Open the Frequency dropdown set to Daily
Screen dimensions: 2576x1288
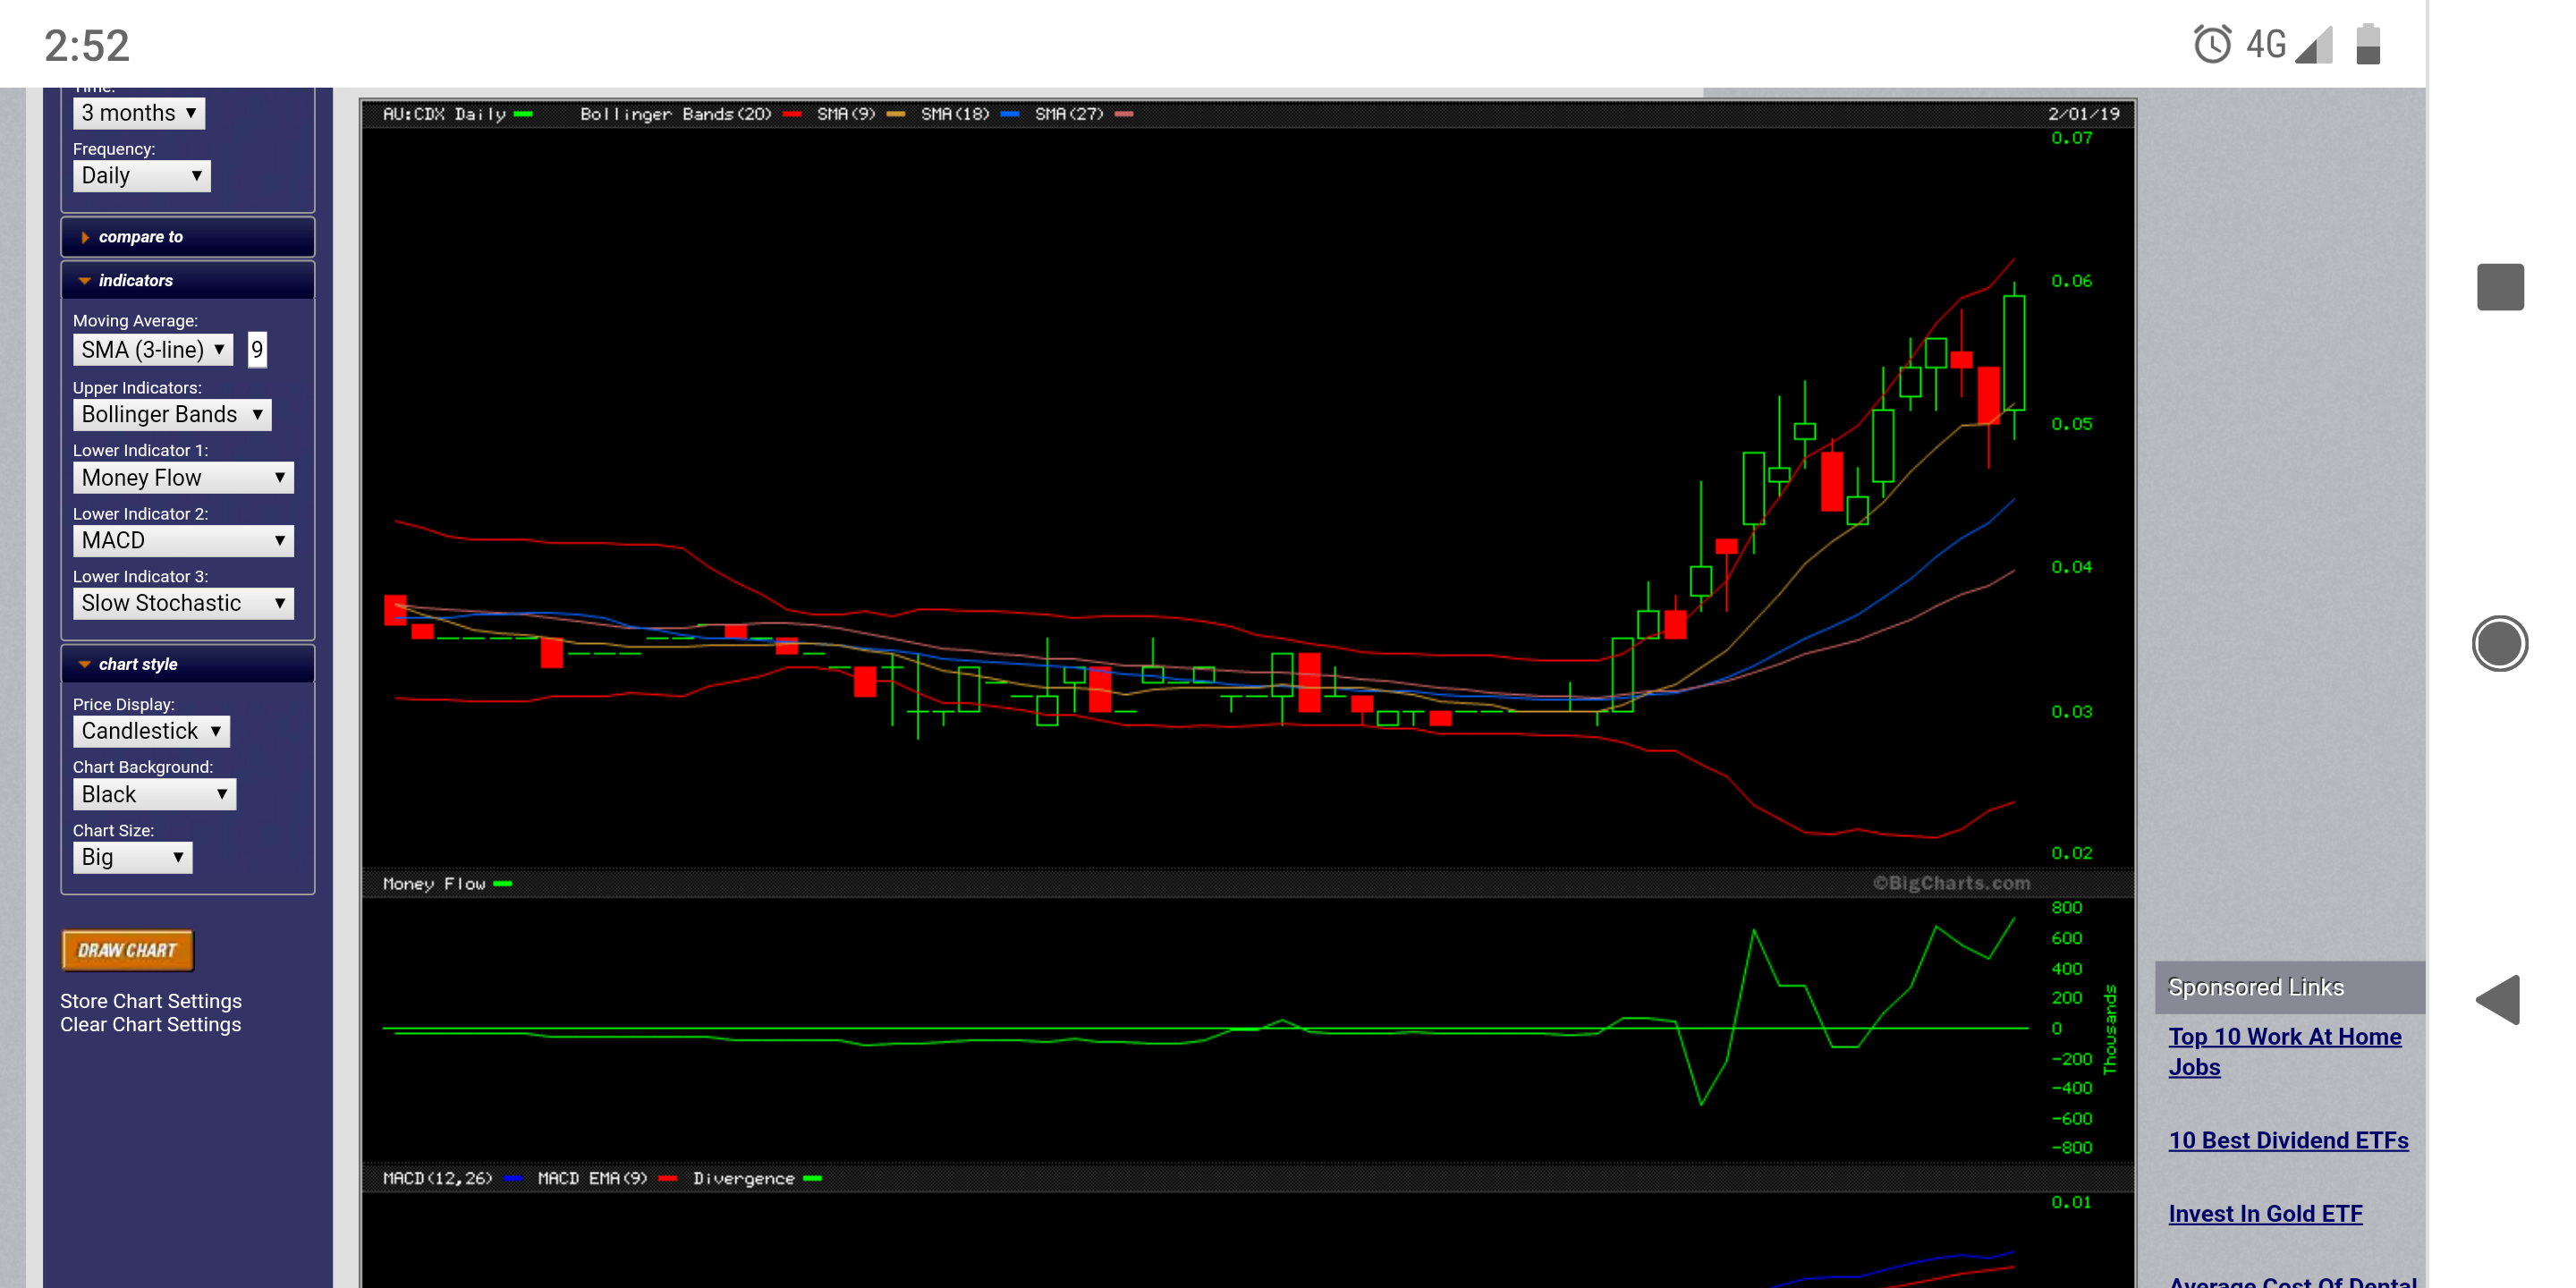click(x=141, y=176)
